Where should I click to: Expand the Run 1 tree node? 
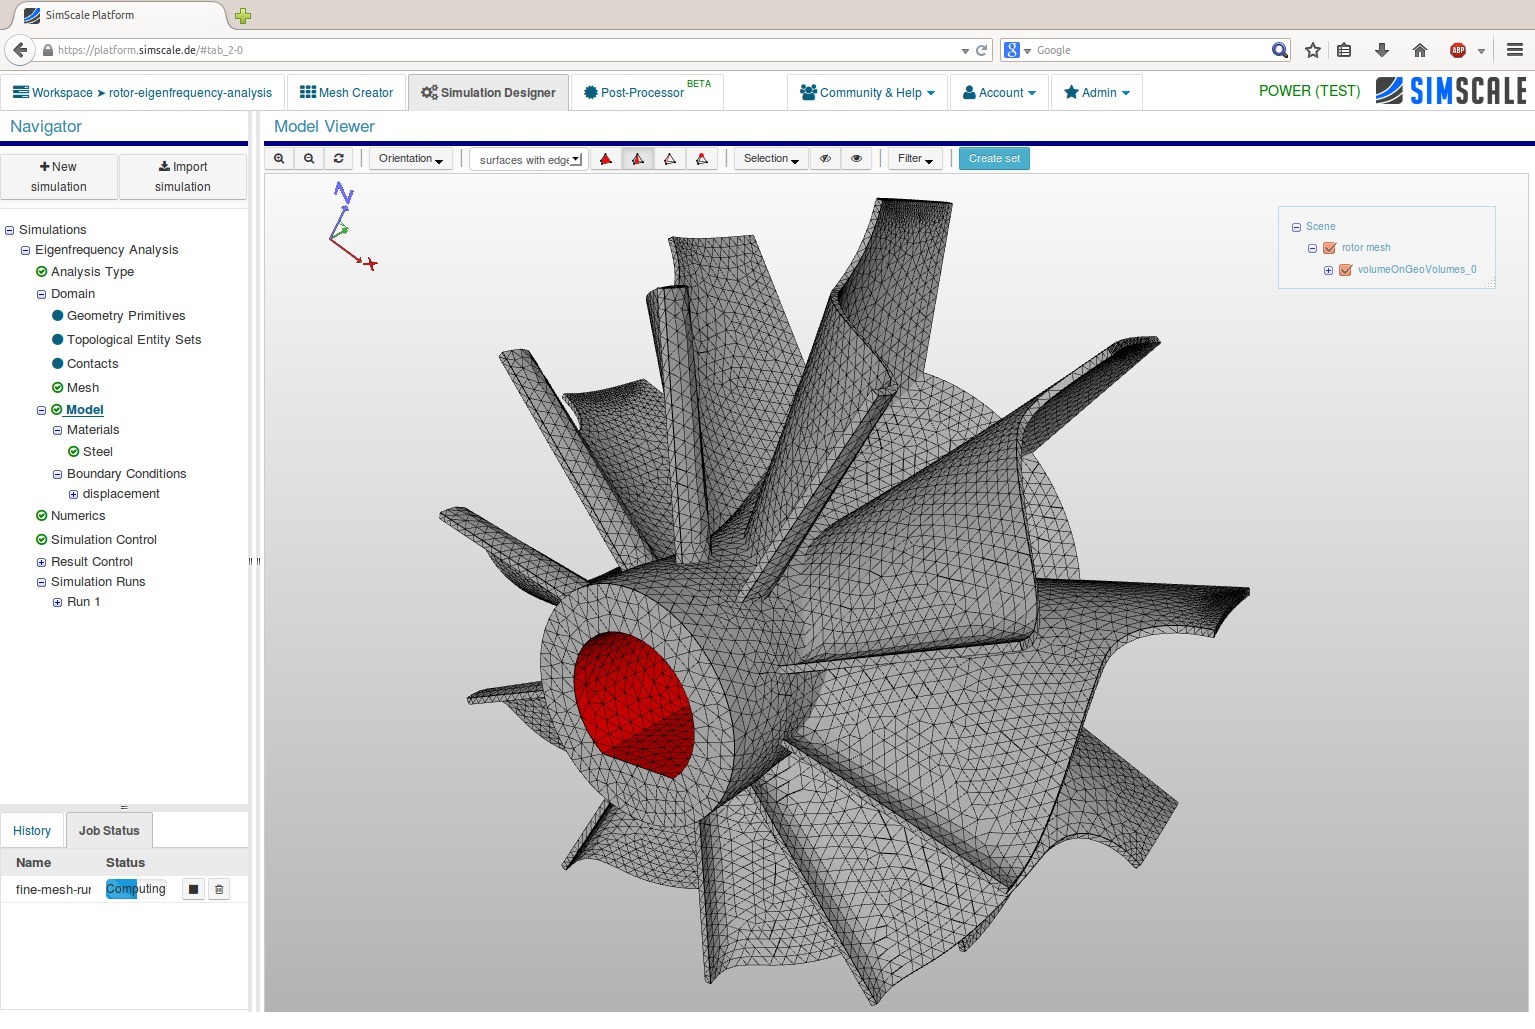57,602
